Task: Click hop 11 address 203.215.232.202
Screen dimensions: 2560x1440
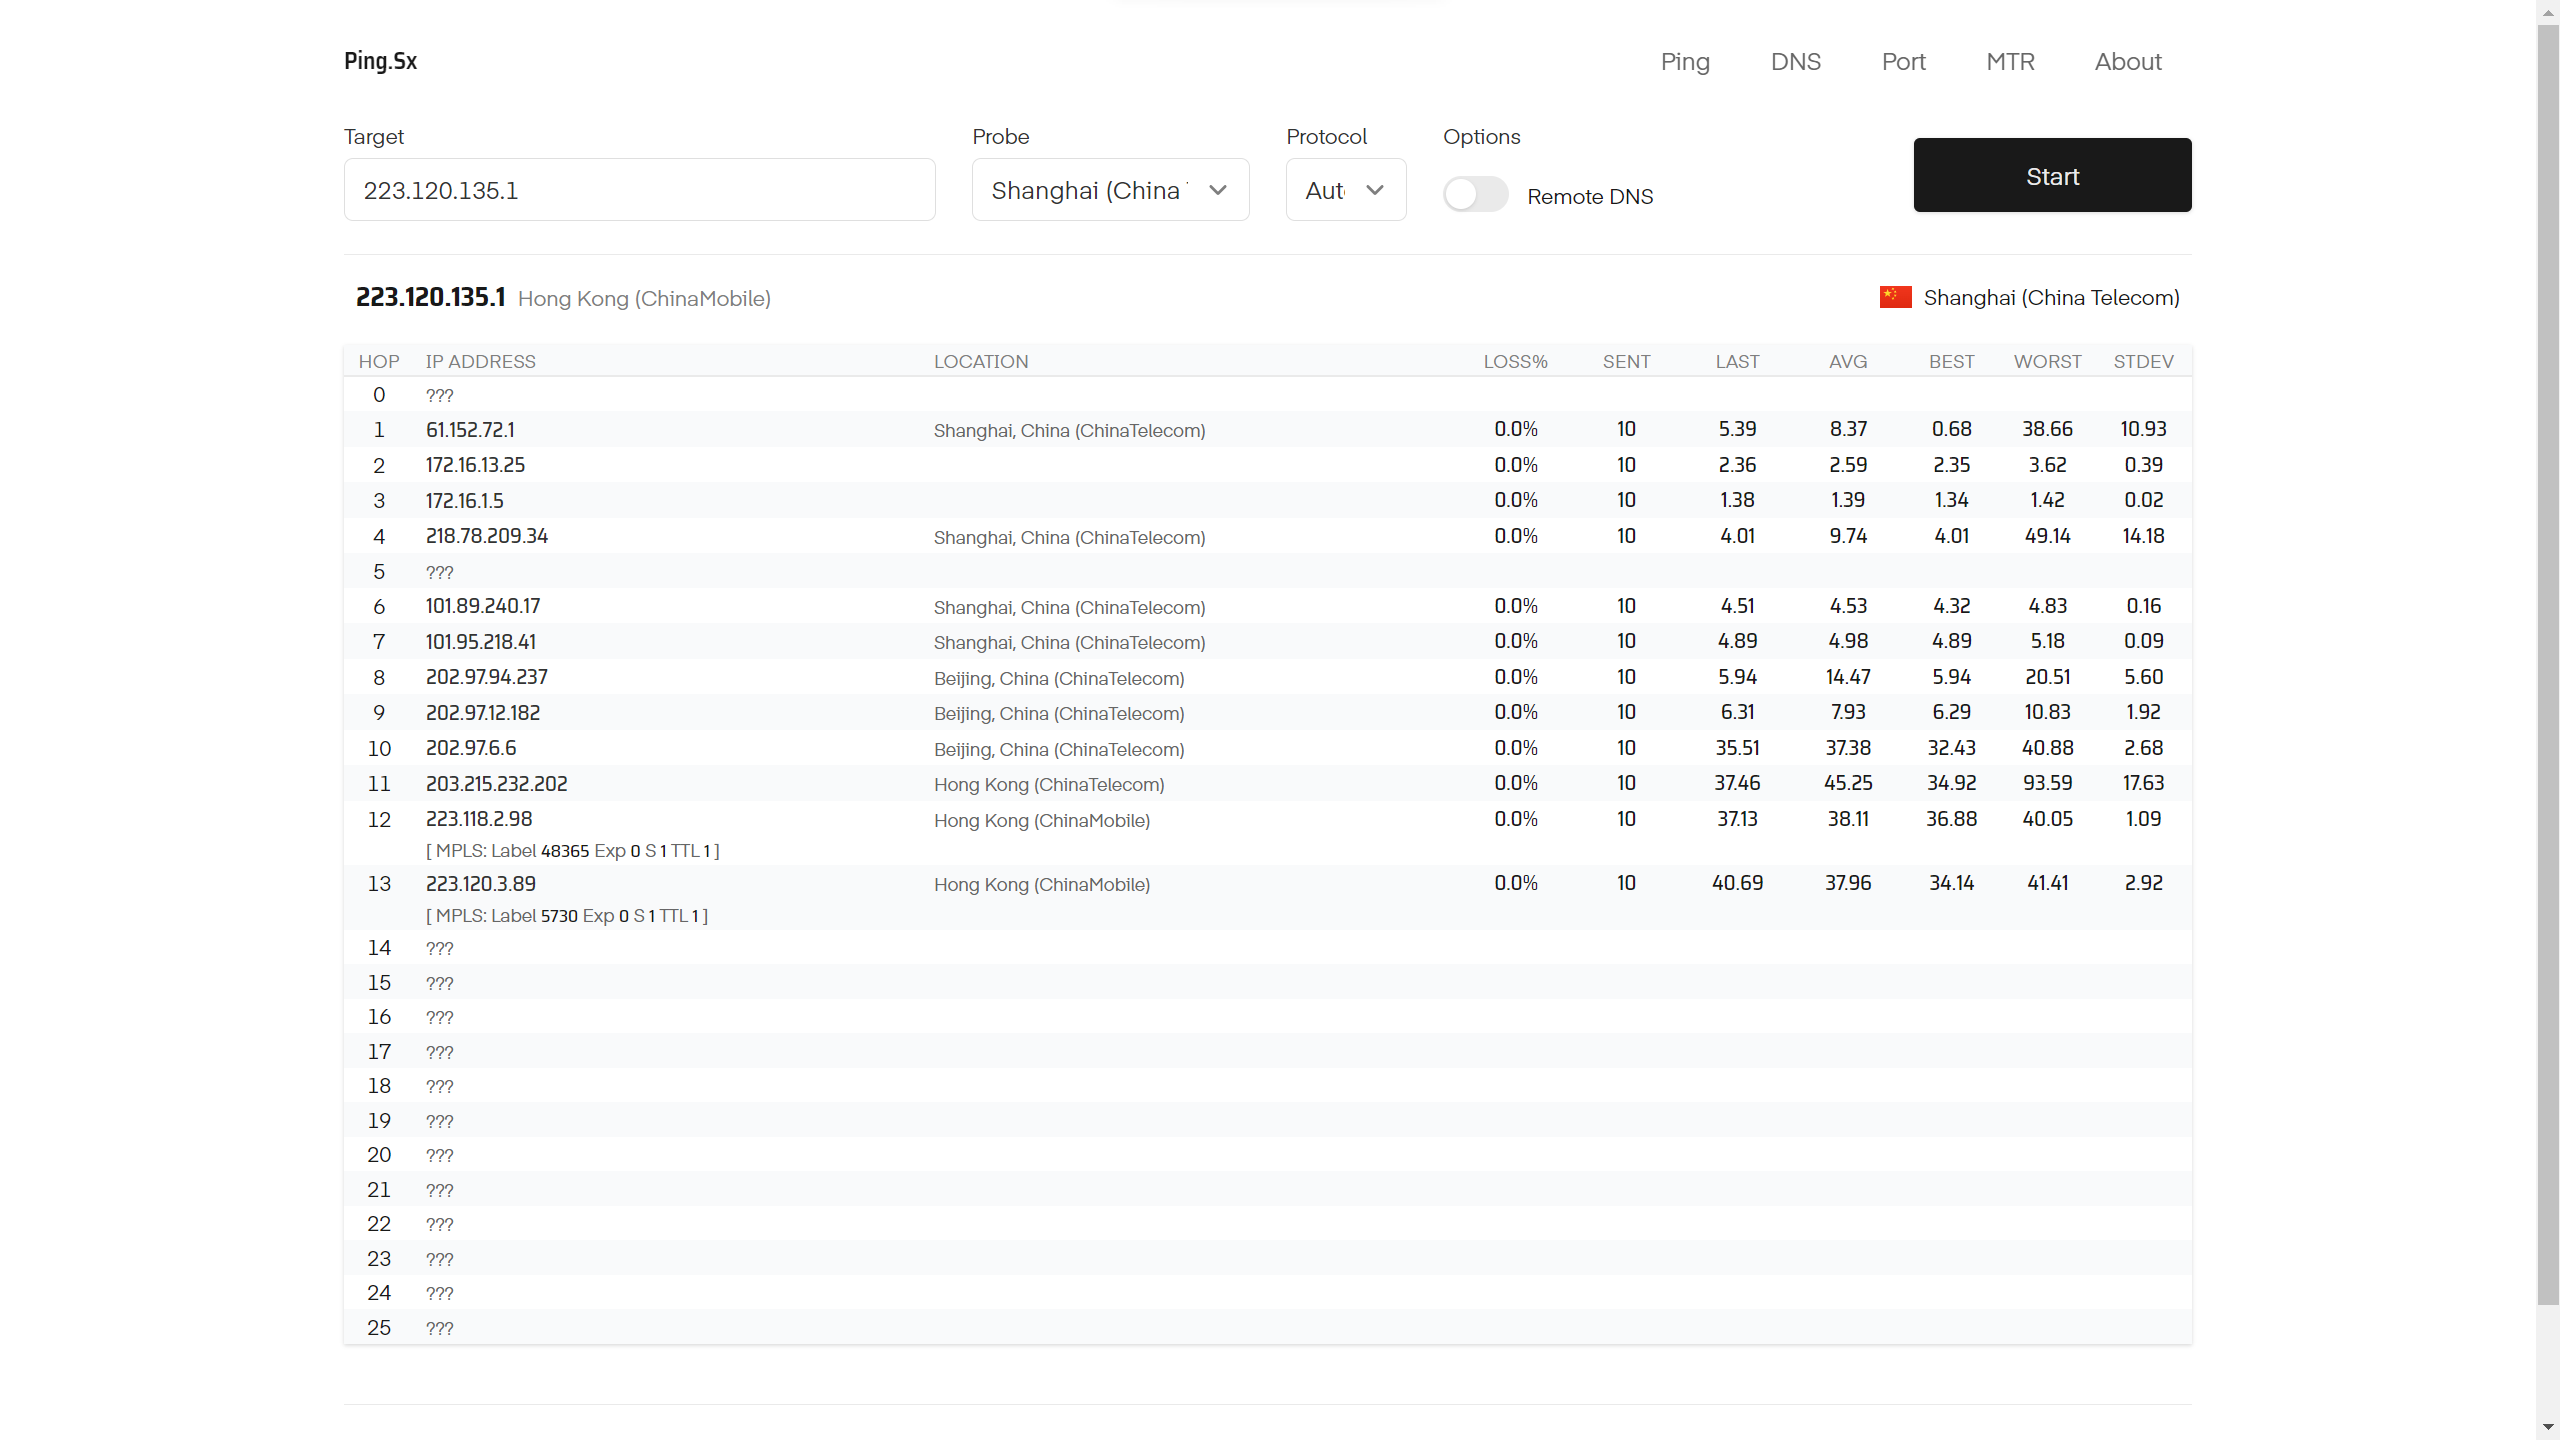Action: click(x=496, y=784)
